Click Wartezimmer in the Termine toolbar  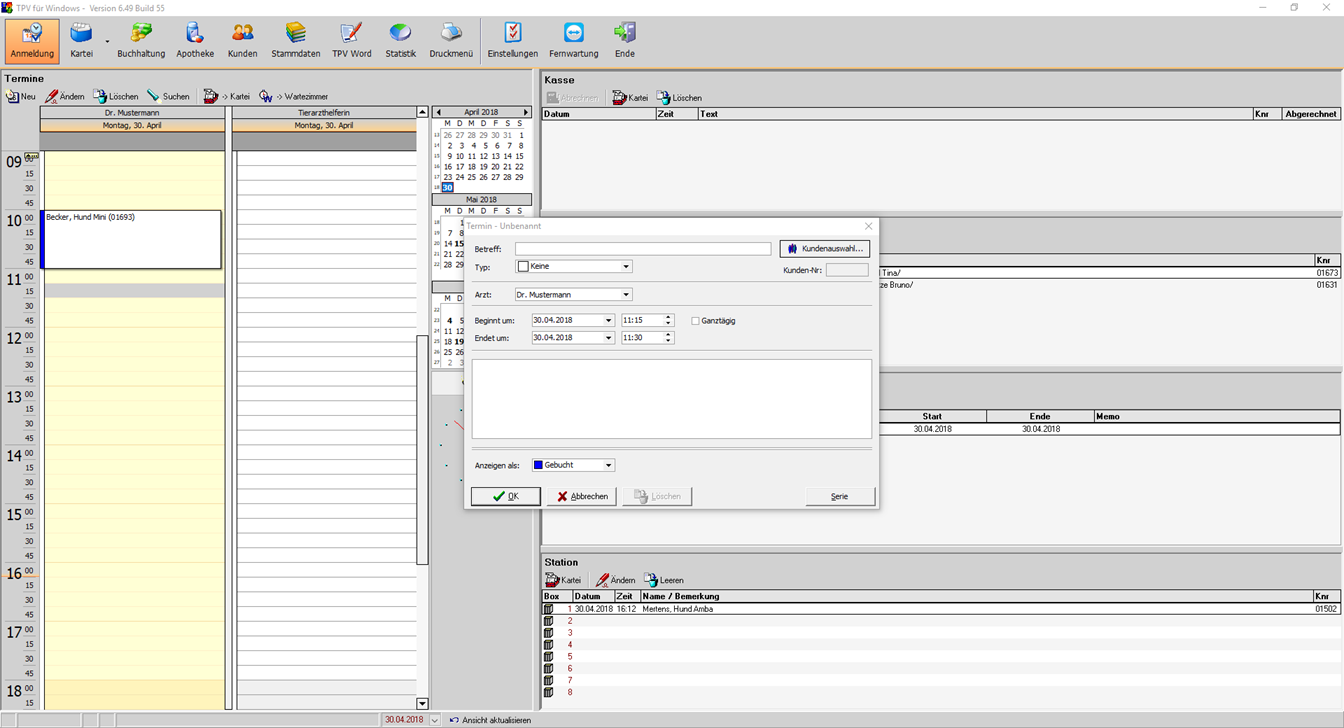pos(294,97)
